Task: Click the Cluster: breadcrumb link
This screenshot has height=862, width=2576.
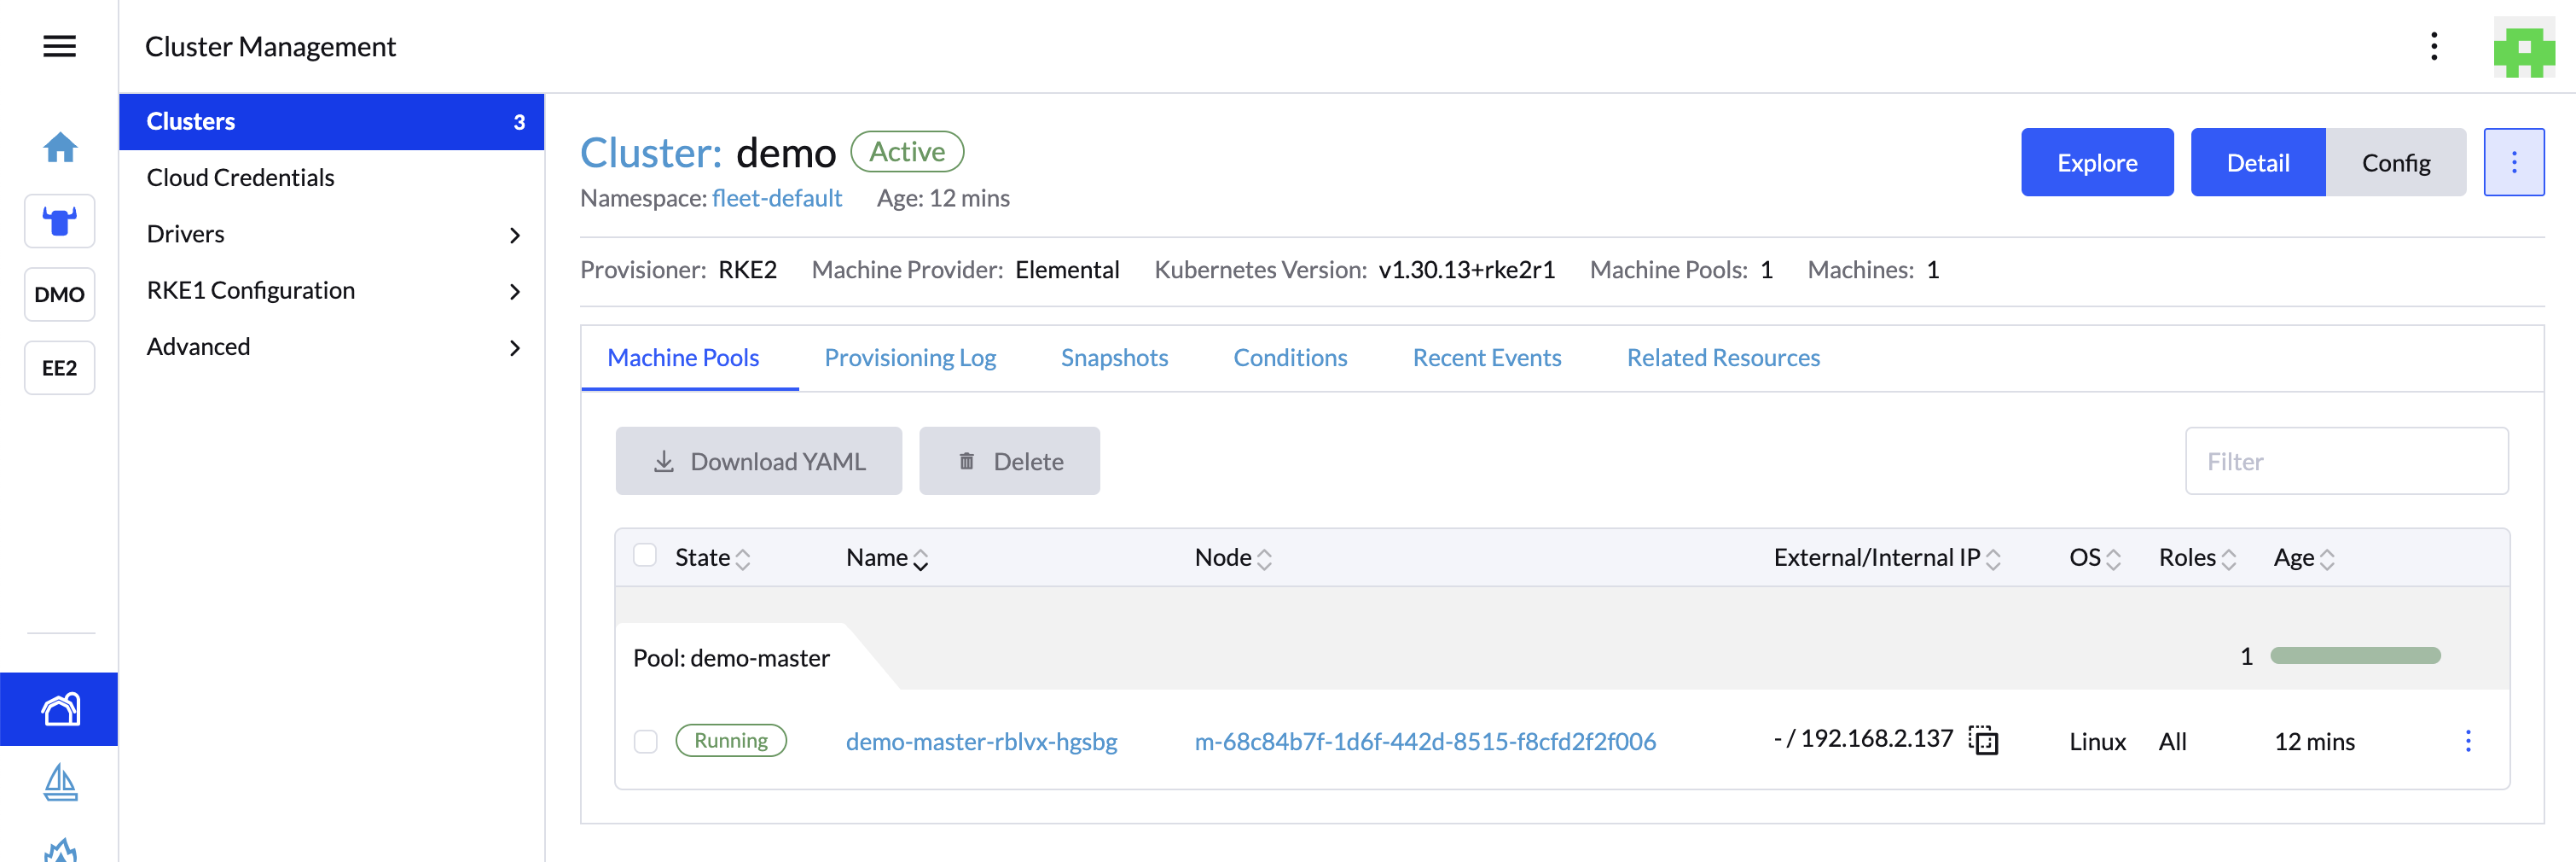Action: click(x=651, y=153)
